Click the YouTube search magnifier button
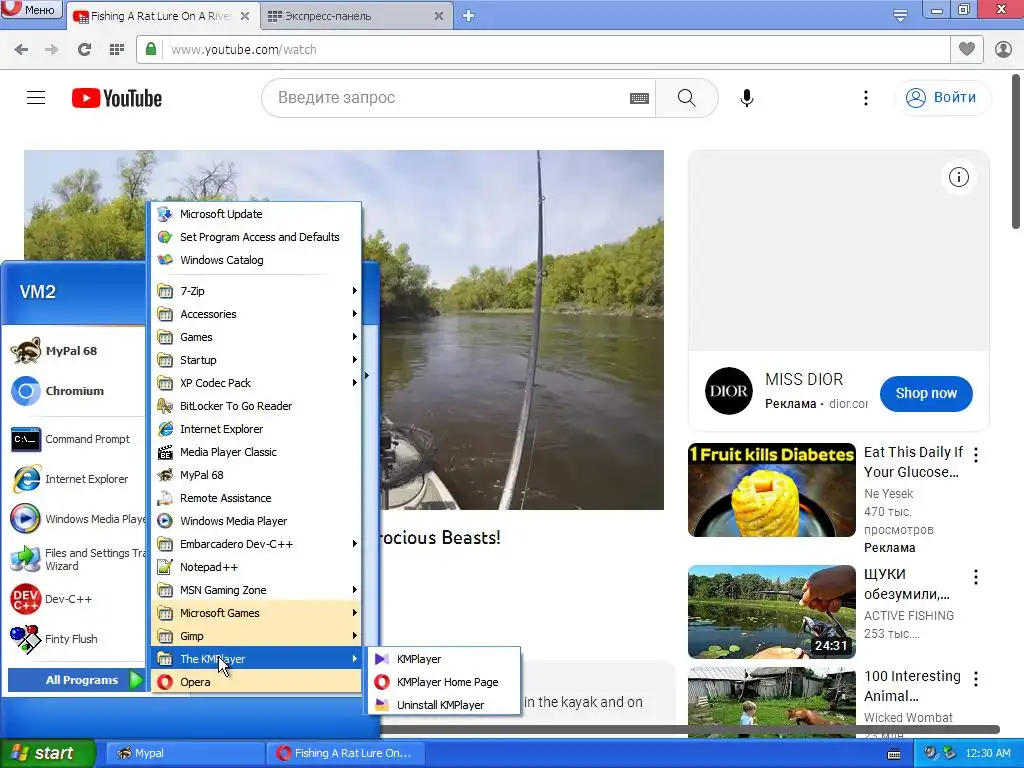Image resolution: width=1024 pixels, height=768 pixels. tap(686, 98)
